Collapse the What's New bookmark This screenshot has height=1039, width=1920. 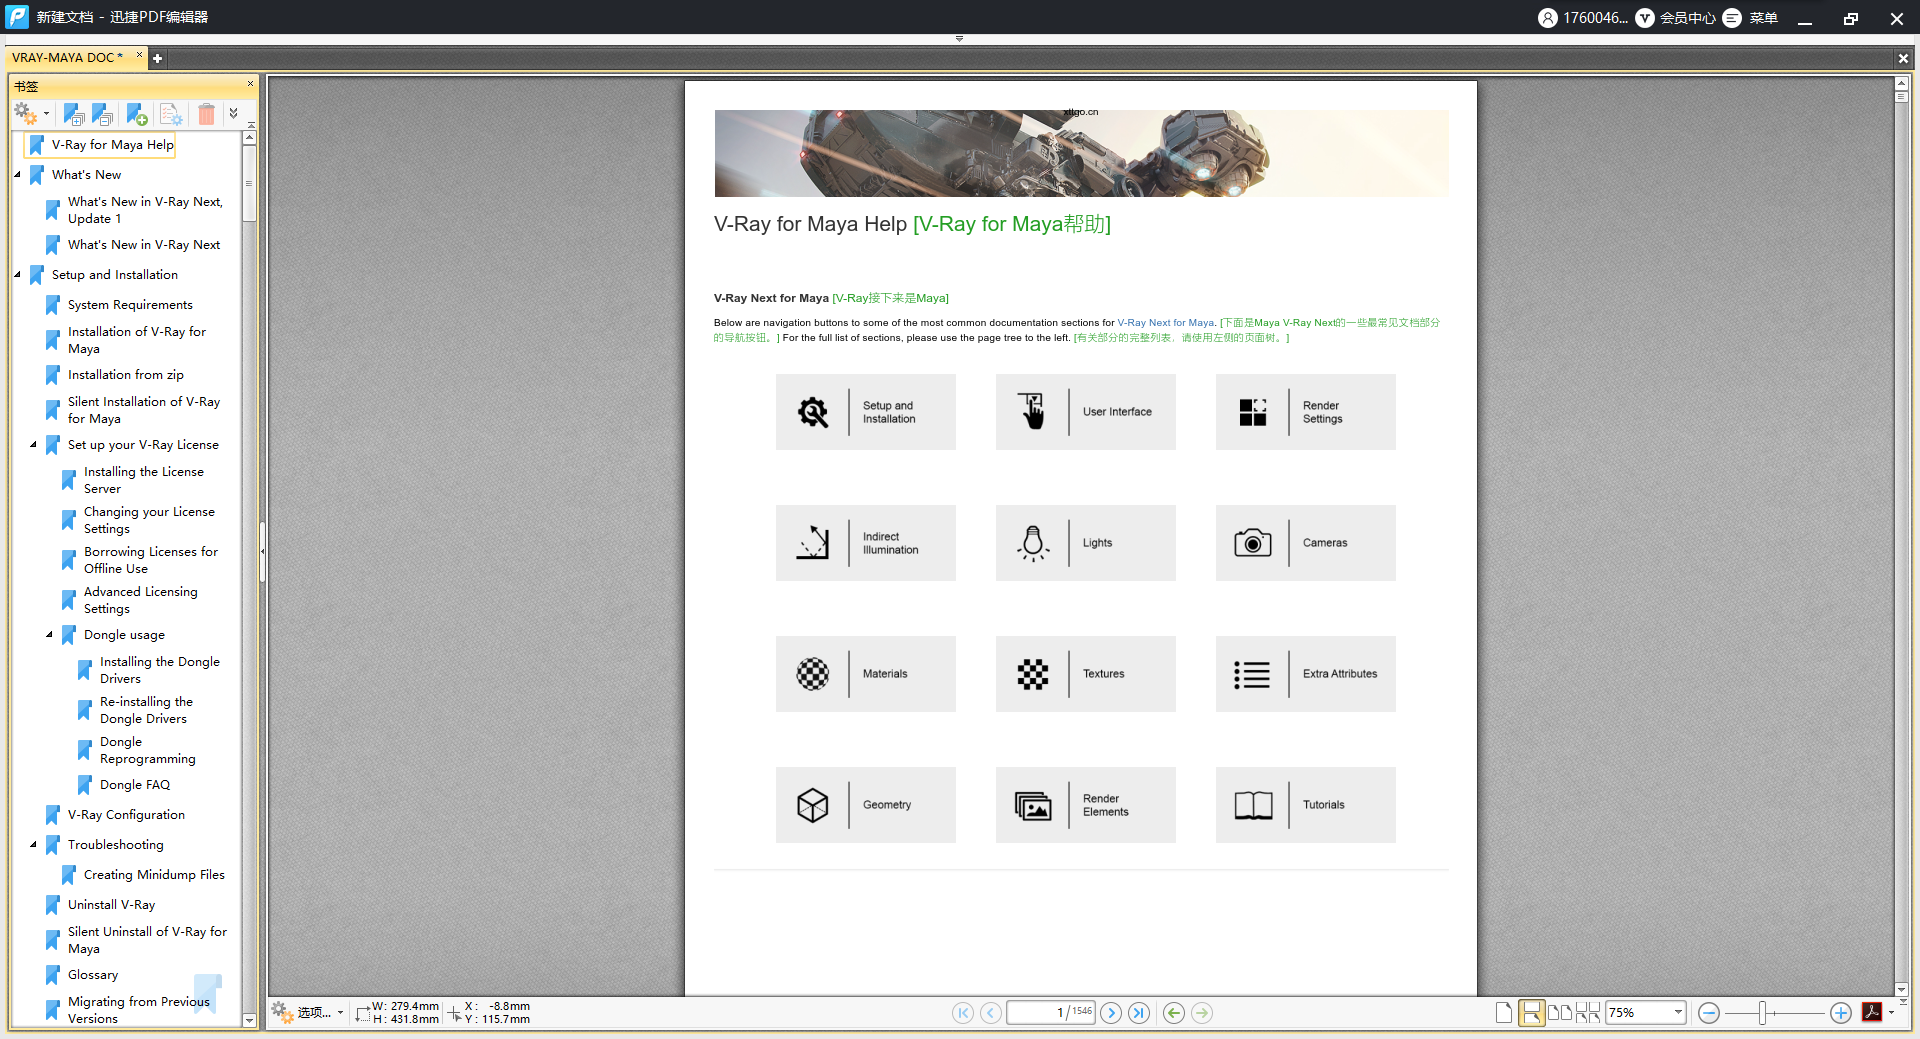pyautogui.click(x=18, y=174)
